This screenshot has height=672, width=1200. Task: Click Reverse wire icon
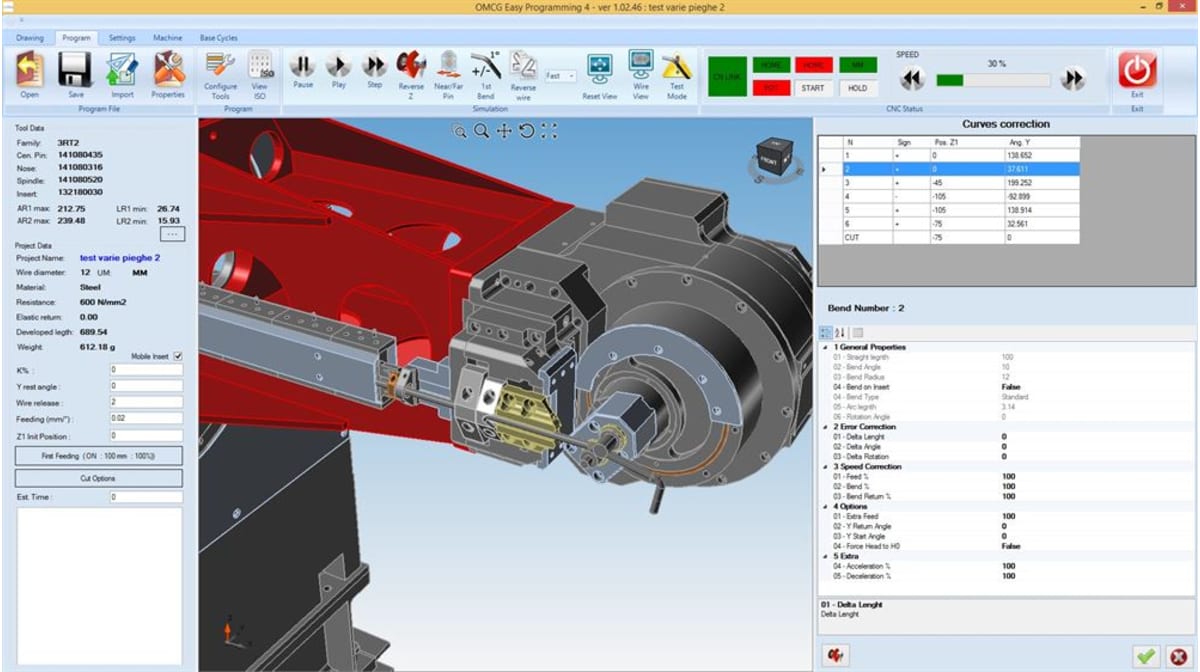coord(523,65)
